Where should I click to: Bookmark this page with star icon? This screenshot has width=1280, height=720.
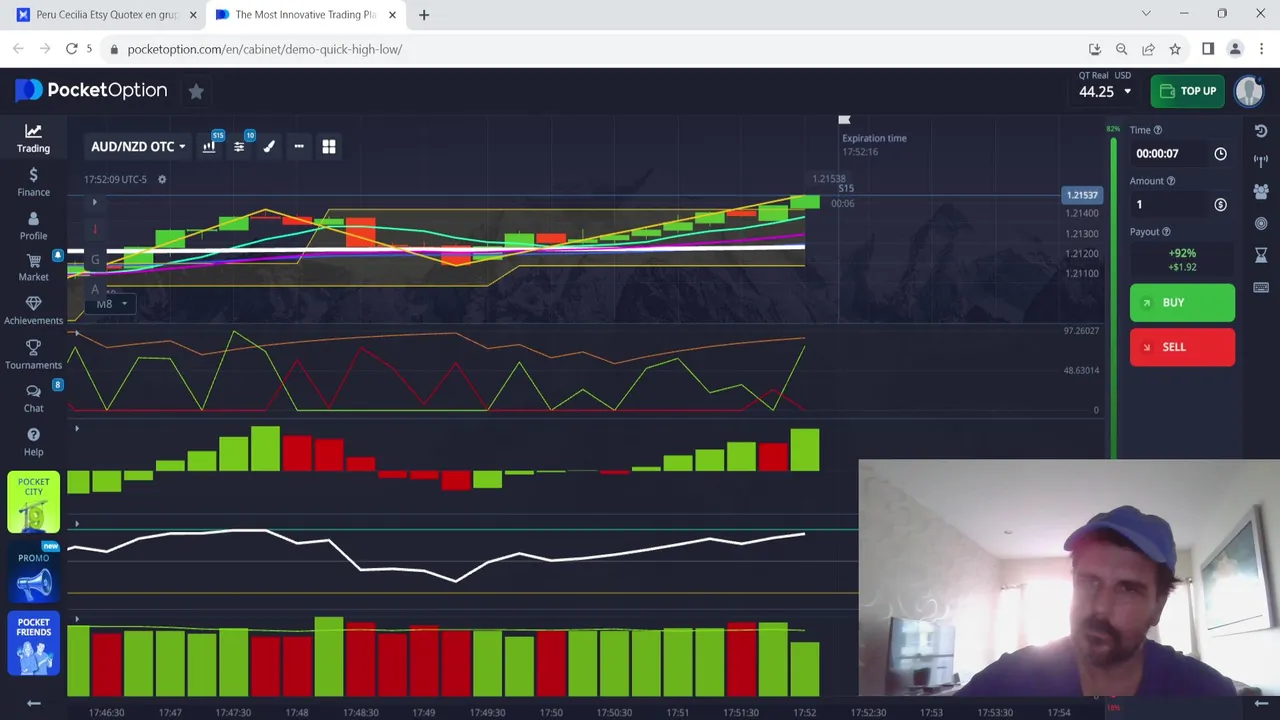coord(1175,49)
